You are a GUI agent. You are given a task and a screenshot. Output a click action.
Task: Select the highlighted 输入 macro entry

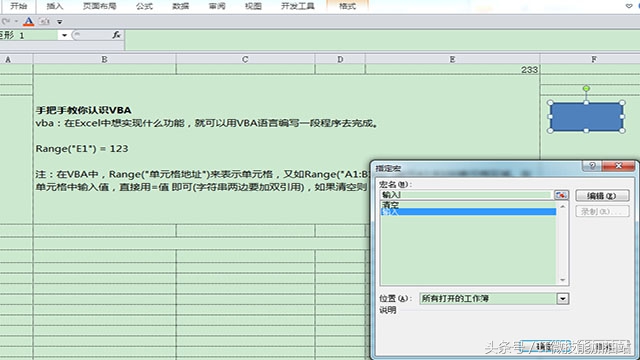click(468, 212)
